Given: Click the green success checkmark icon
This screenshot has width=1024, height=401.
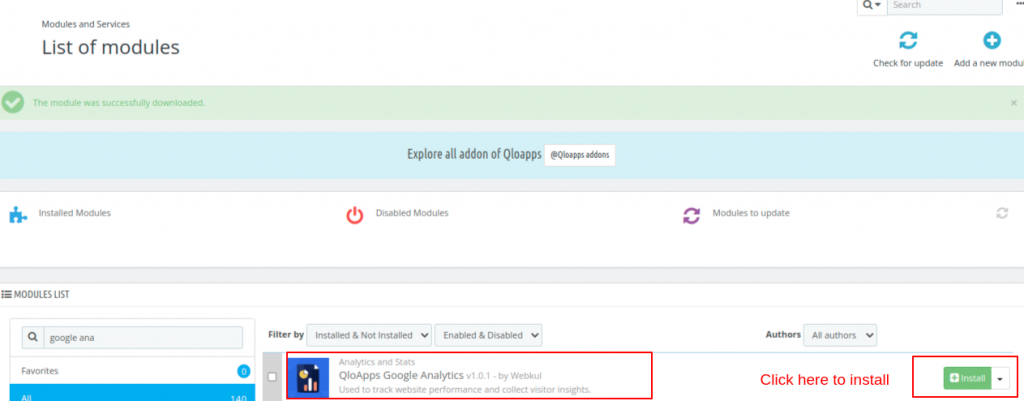Looking at the screenshot, I should (12, 103).
